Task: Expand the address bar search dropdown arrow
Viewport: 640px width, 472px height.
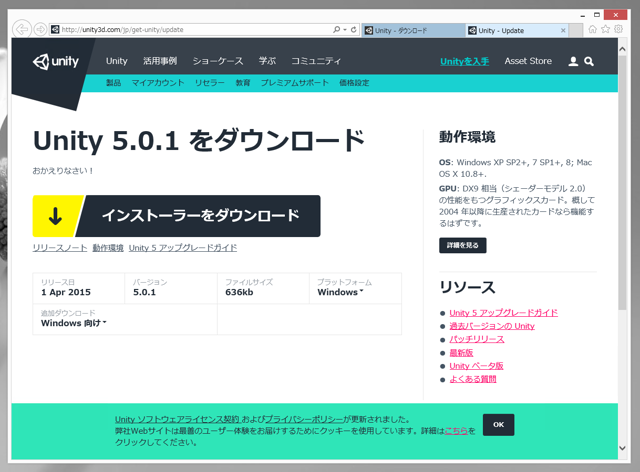Action: pyautogui.click(x=344, y=29)
